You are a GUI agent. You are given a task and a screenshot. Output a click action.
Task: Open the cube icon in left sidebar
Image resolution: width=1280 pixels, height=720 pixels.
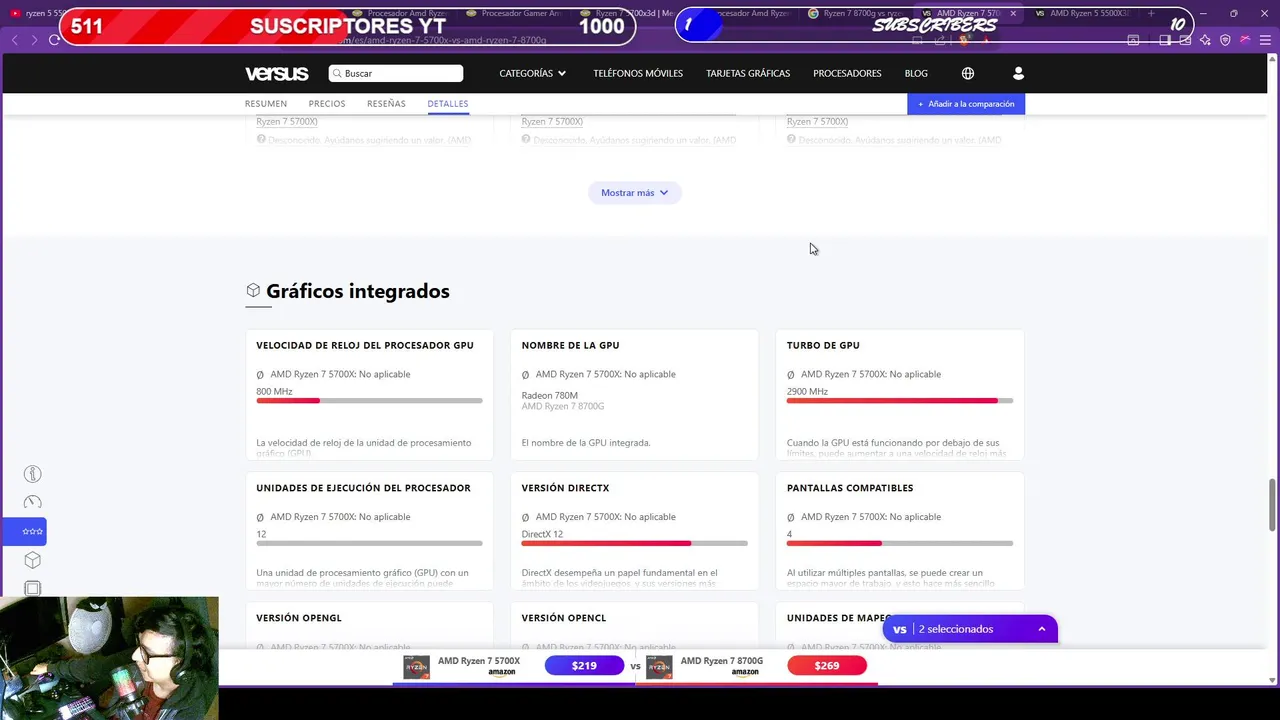(x=32, y=560)
